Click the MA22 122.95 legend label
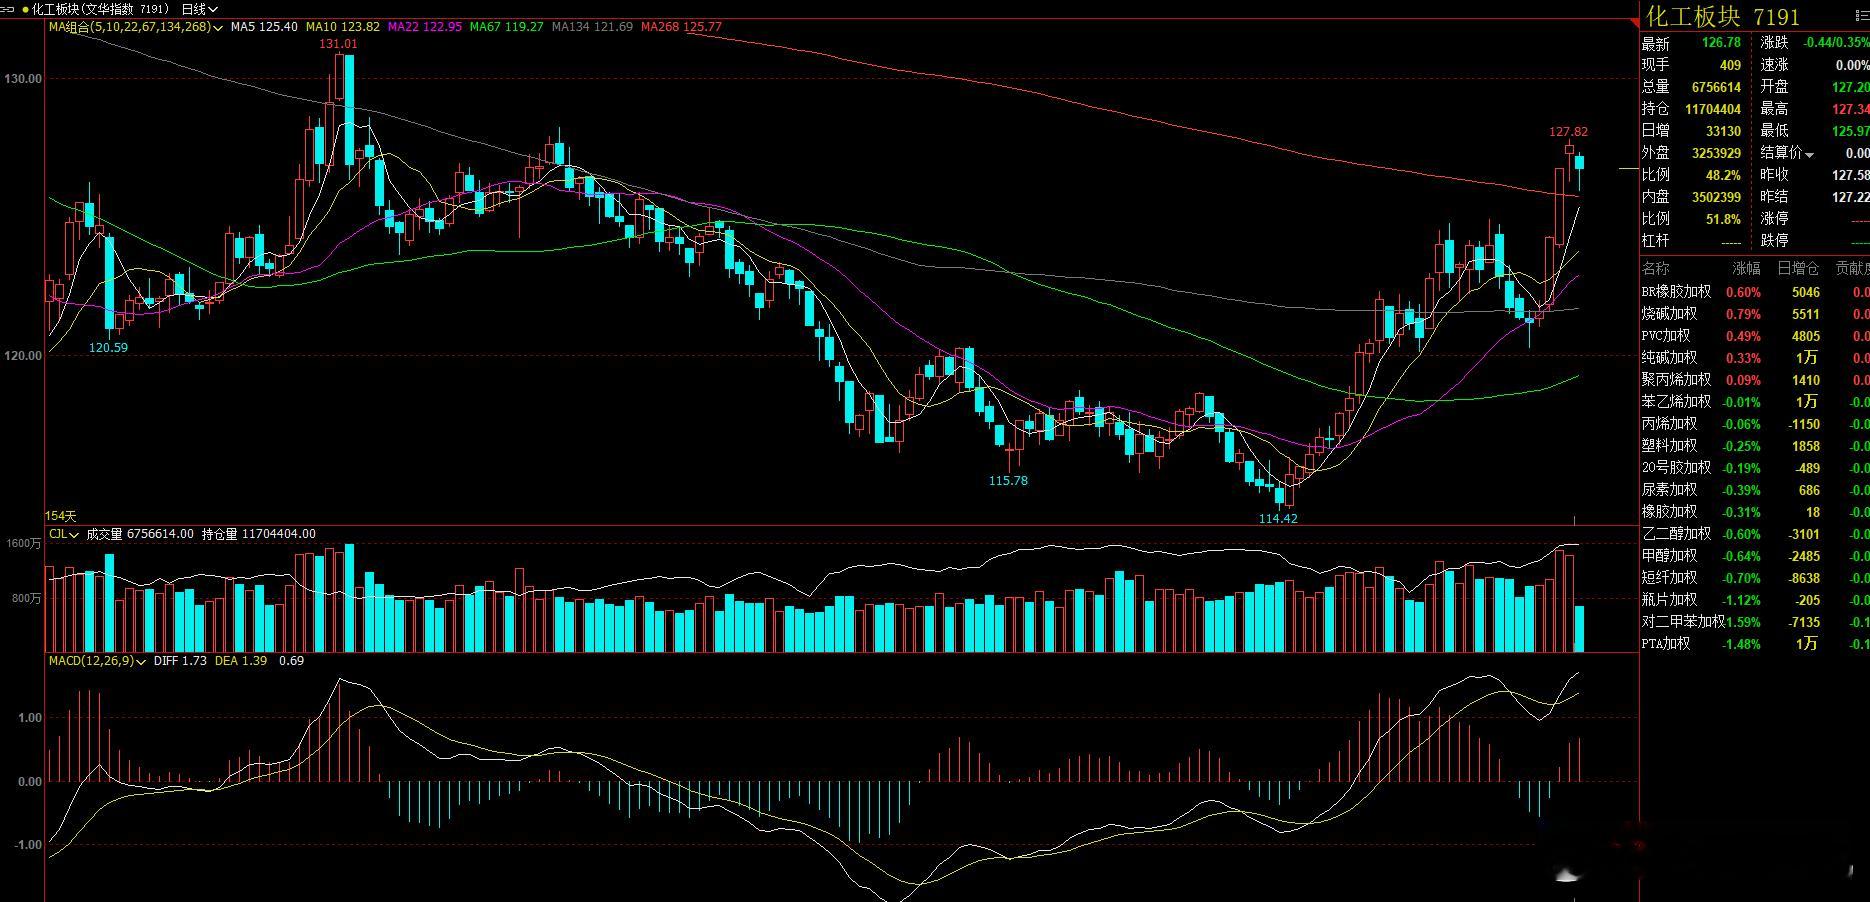The width and height of the screenshot is (1870, 902). (x=425, y=27)
